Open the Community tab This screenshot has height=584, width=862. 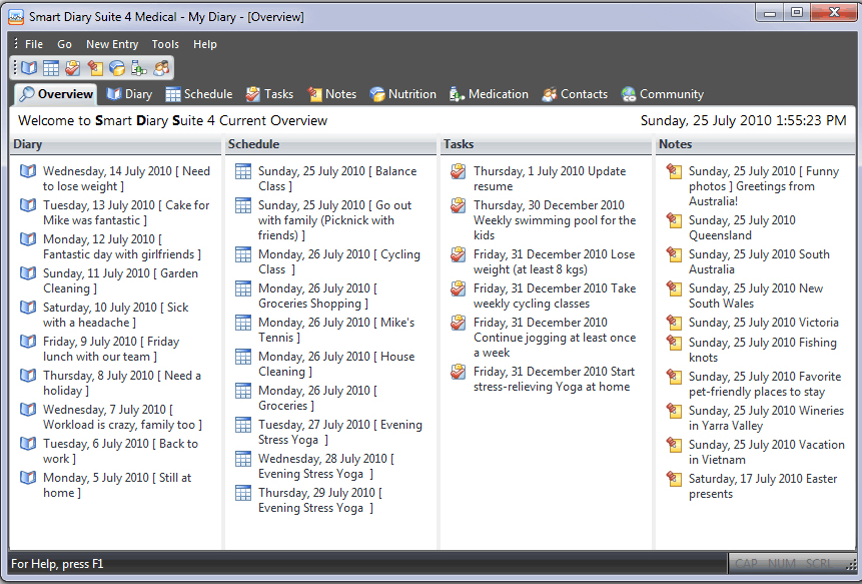[662, 94]
